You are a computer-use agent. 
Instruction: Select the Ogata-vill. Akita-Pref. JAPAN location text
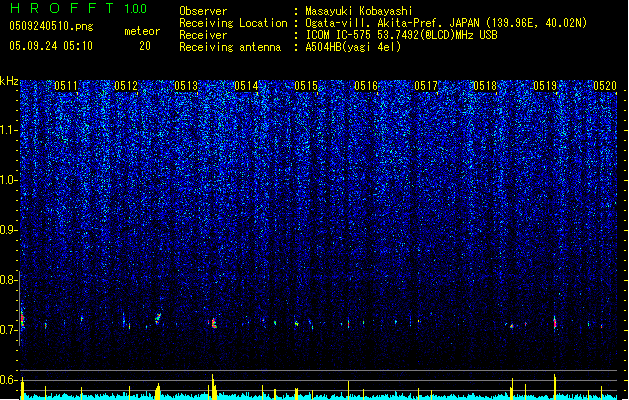446,23
